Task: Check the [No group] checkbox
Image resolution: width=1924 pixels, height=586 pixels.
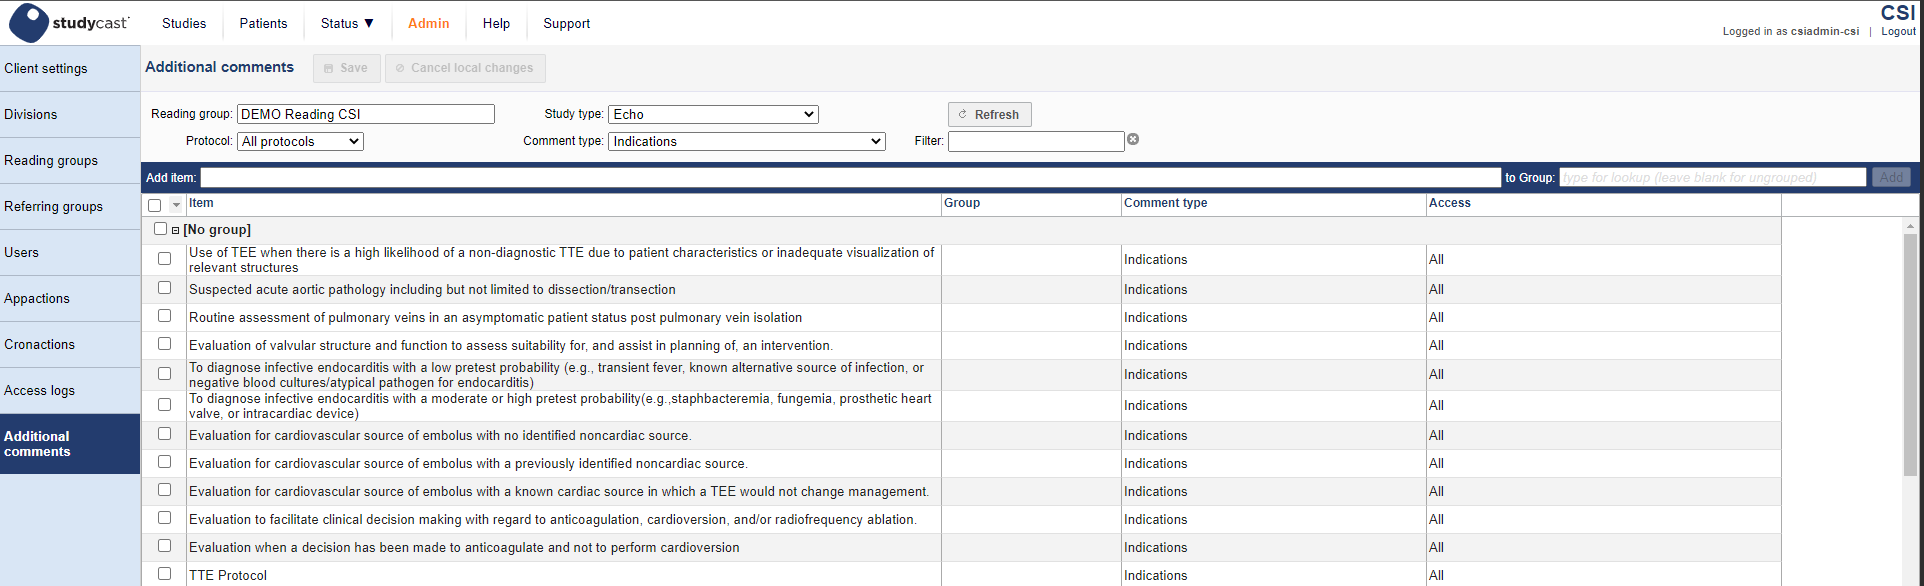Action: click(160, 229)
